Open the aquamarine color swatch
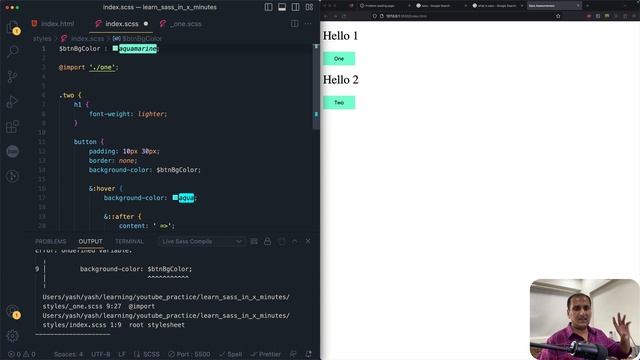 click(115, 48)
